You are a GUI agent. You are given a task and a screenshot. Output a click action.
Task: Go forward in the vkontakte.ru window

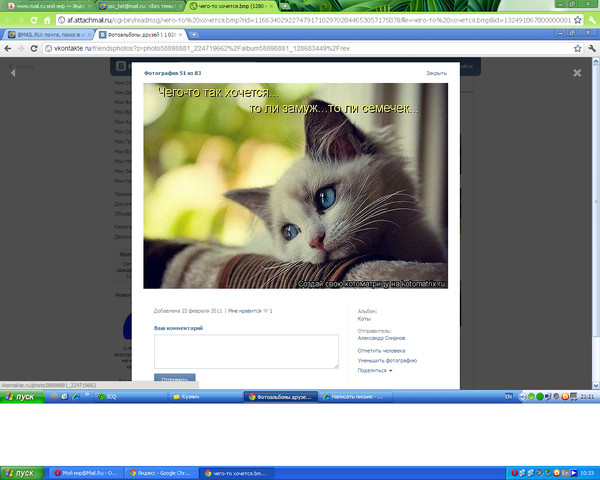[x=21, y=49]
